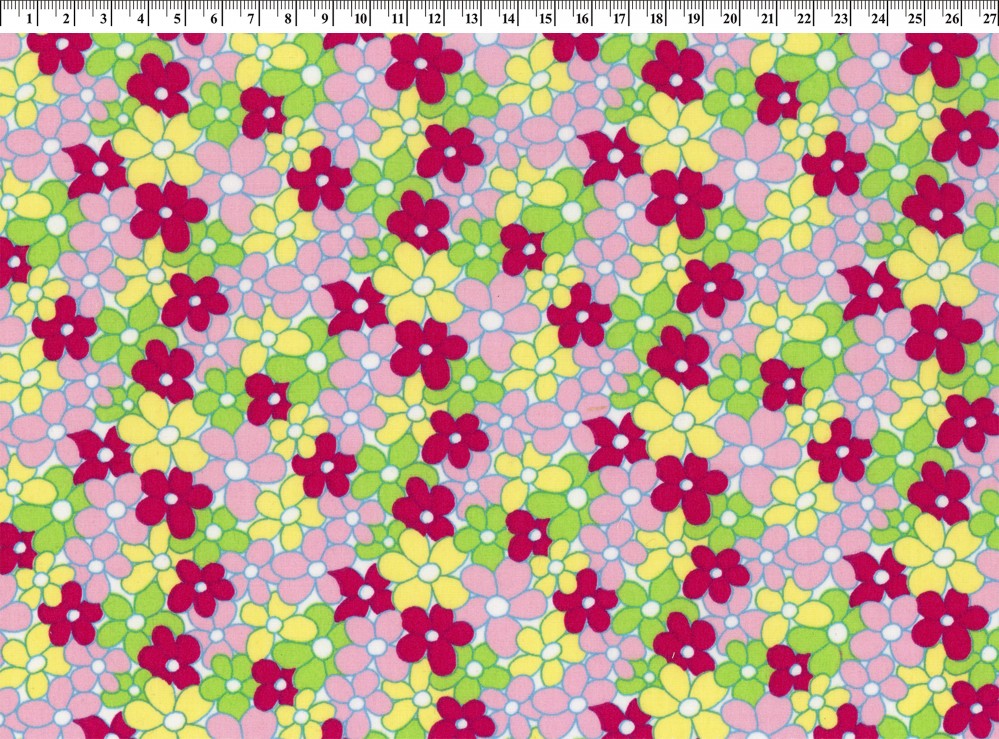999x739 pixels.
Task: Click ruler number 13
Action: pyautogui.click(x=471, y=19)
